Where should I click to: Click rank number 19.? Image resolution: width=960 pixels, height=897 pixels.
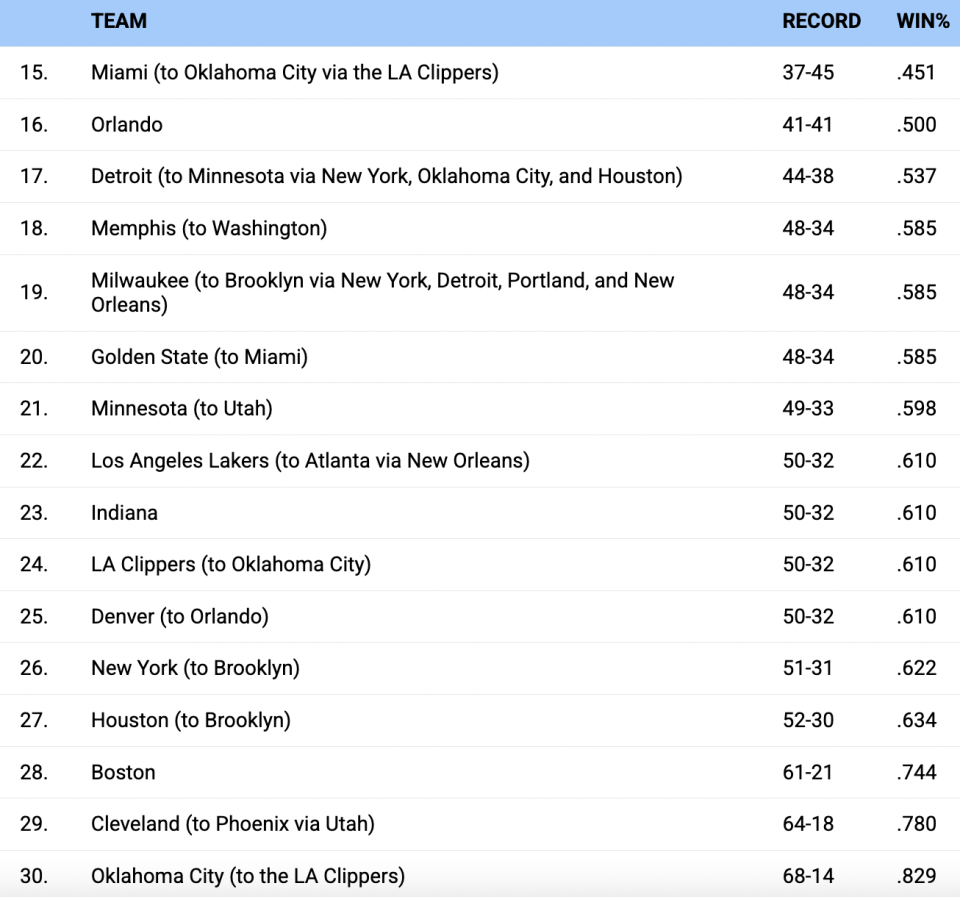pyautogui.click(x=34, y=292)
